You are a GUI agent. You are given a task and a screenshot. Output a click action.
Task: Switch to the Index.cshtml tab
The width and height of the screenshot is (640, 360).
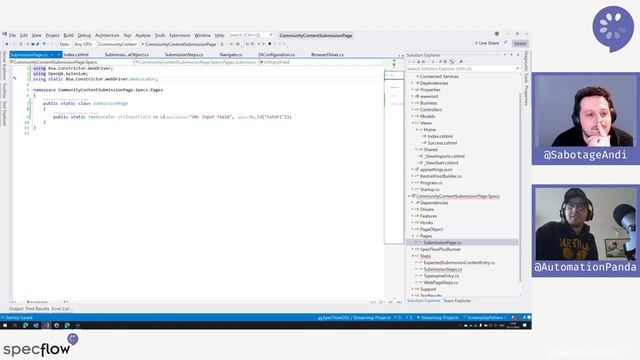pyautogui.click(x=76, y=54)
